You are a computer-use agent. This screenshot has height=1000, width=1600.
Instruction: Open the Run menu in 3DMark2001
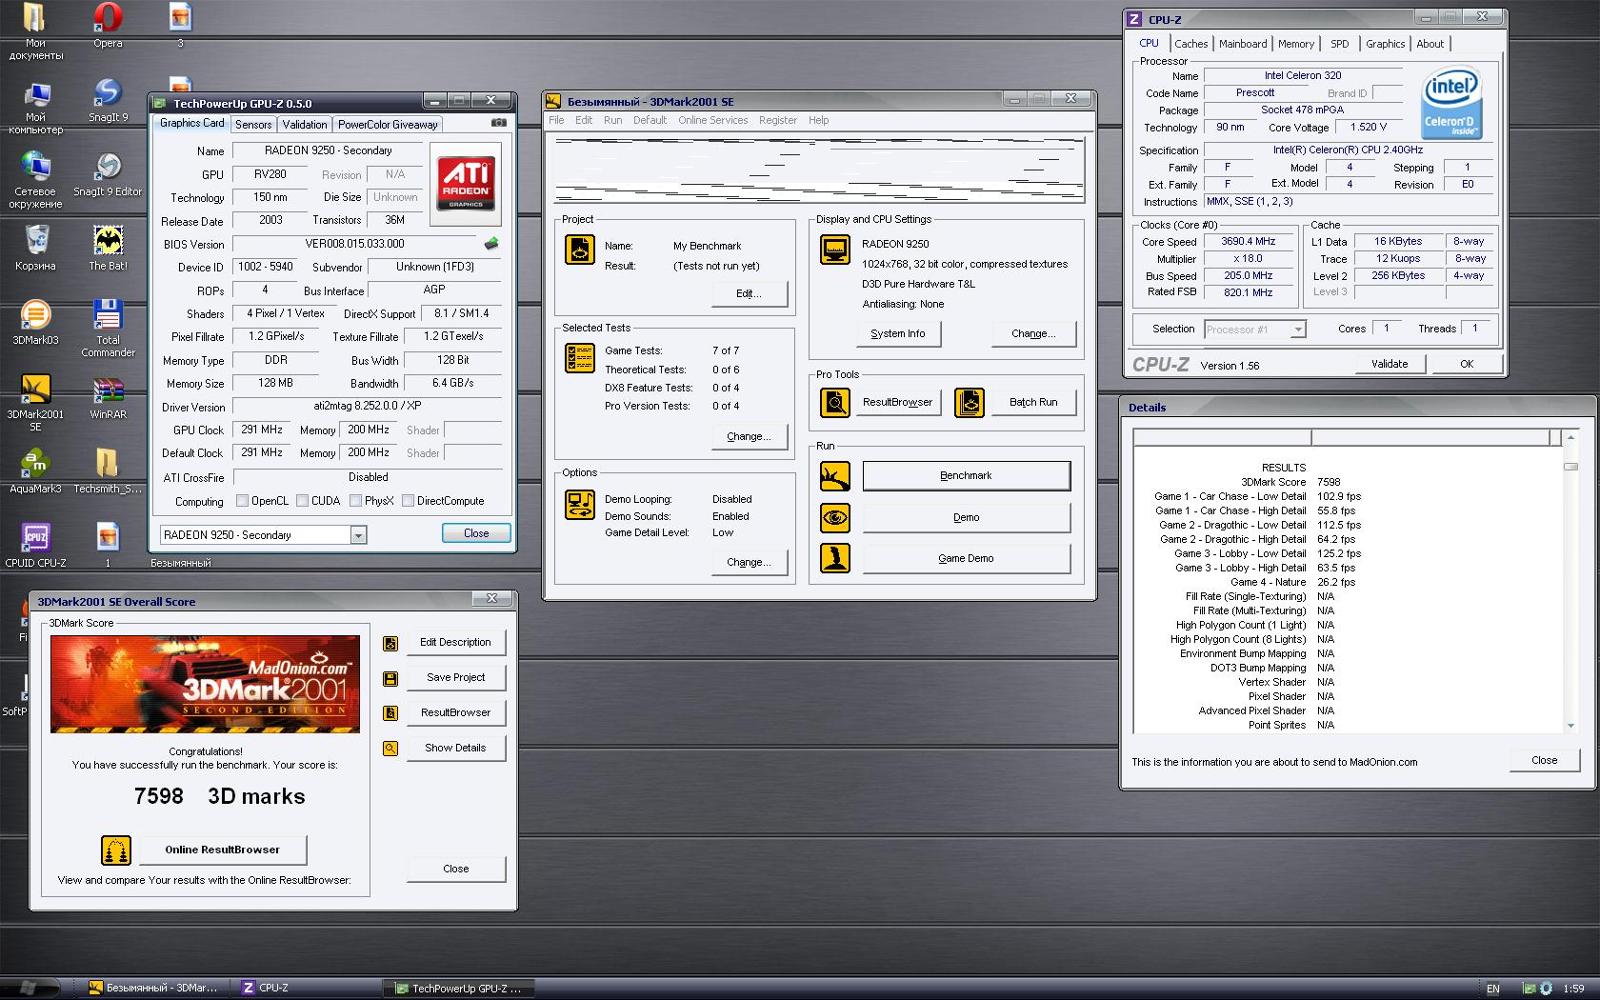pyautogui.click(x=613, y=120)
